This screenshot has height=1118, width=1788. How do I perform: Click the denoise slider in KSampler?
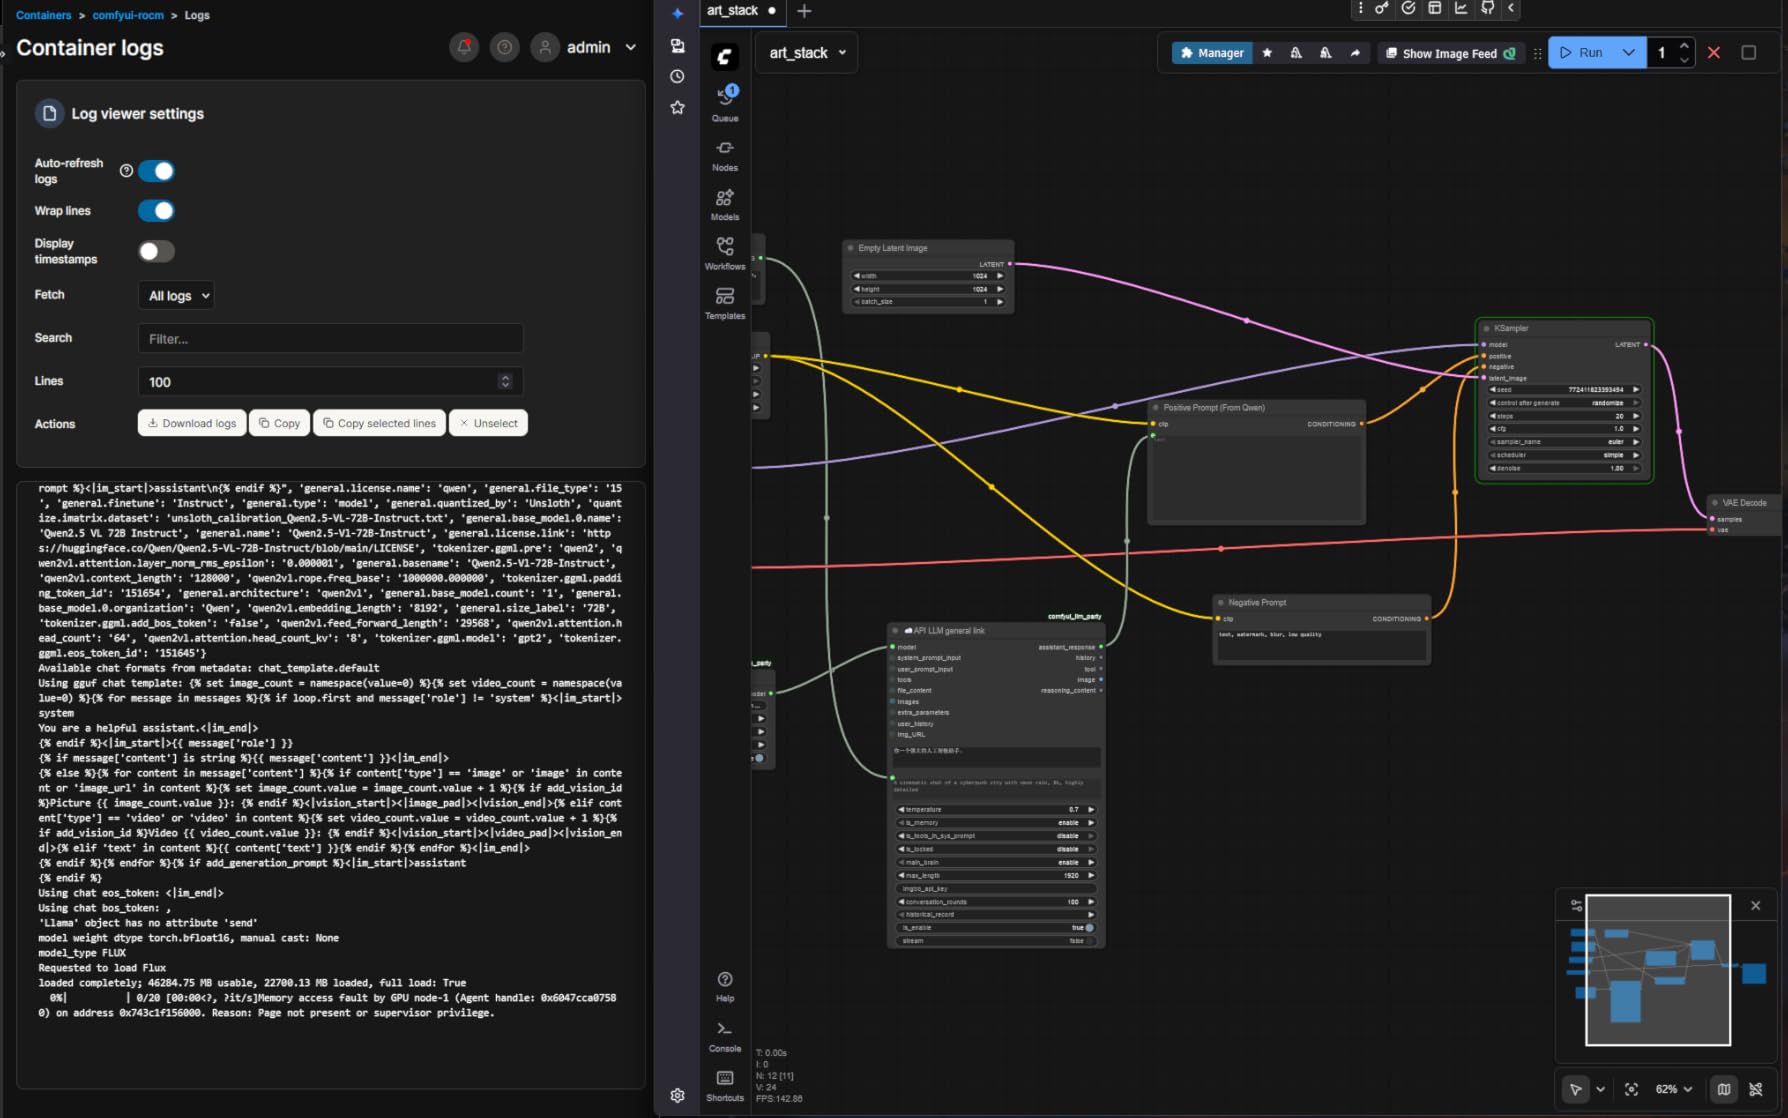pyautogui.click(x=1564, y=468)
